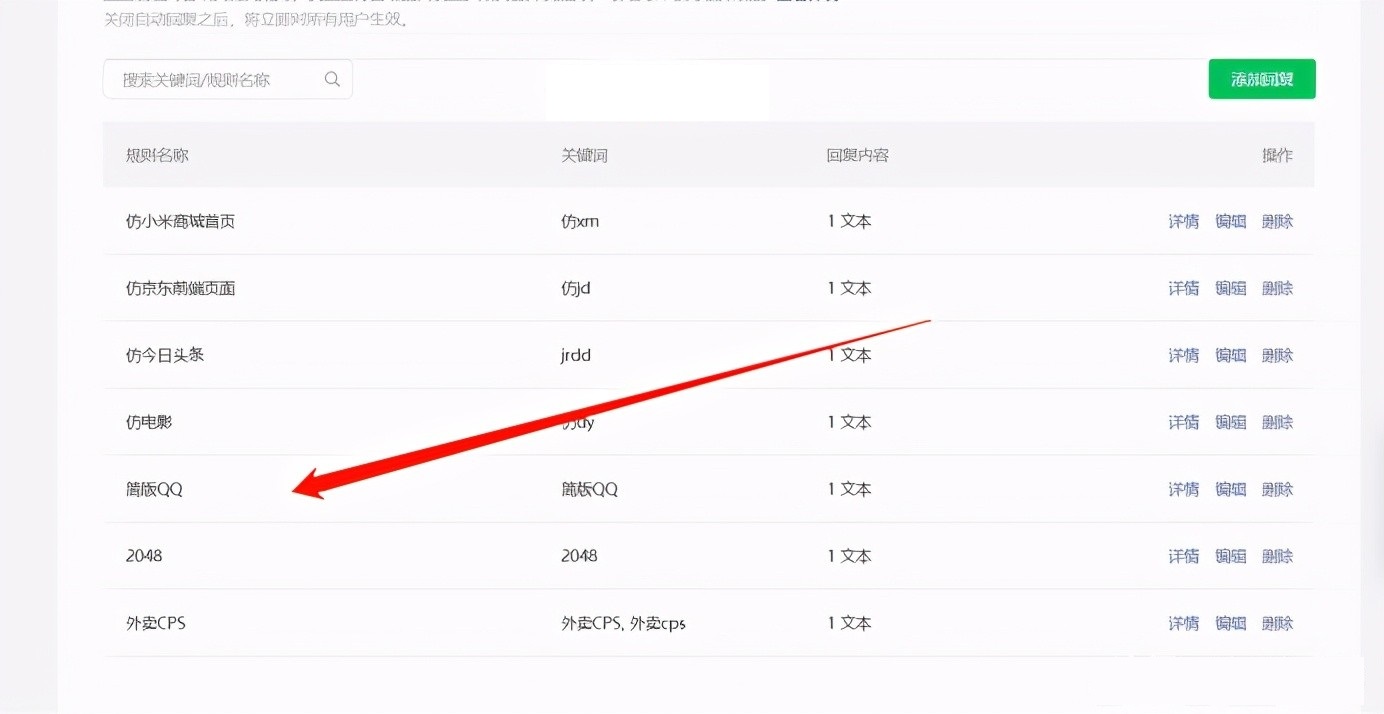Select rule name 2048
The height and width of the screenshot is (714, 1384).
click(144, 556)
